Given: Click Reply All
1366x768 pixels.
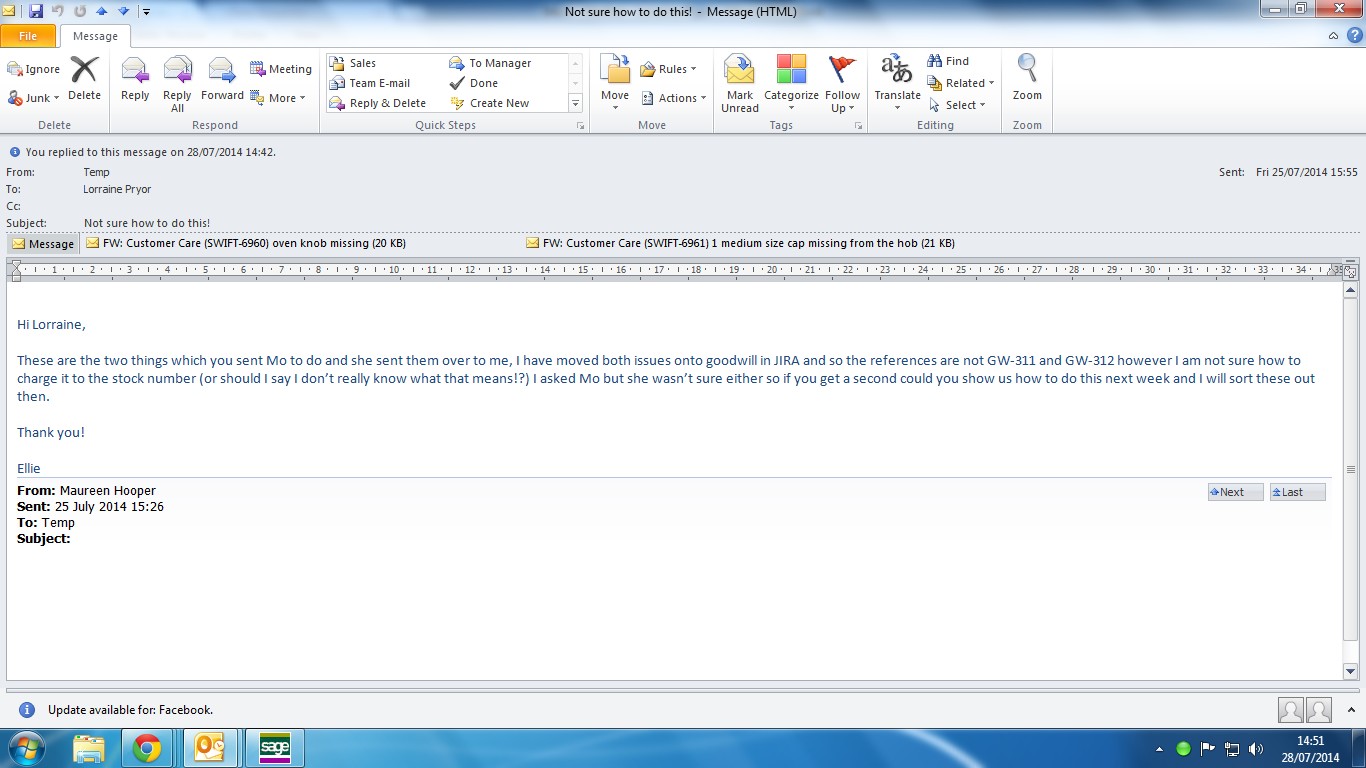Looking at the screenshot, I should [x=177, y=84].
